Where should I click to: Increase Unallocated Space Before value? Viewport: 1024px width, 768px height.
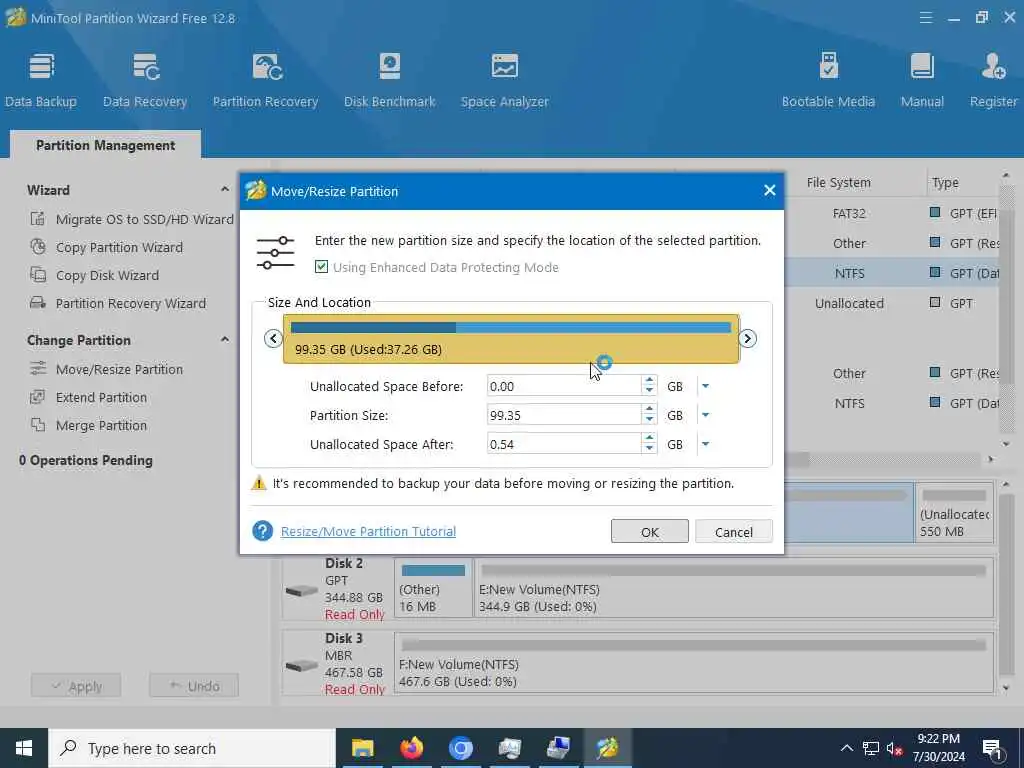pos(649,381)
